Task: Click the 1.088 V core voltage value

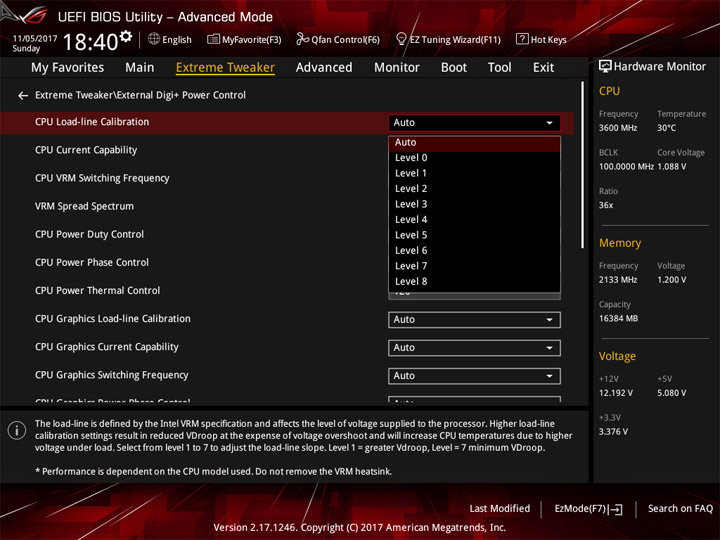Action: click(672, 167)
